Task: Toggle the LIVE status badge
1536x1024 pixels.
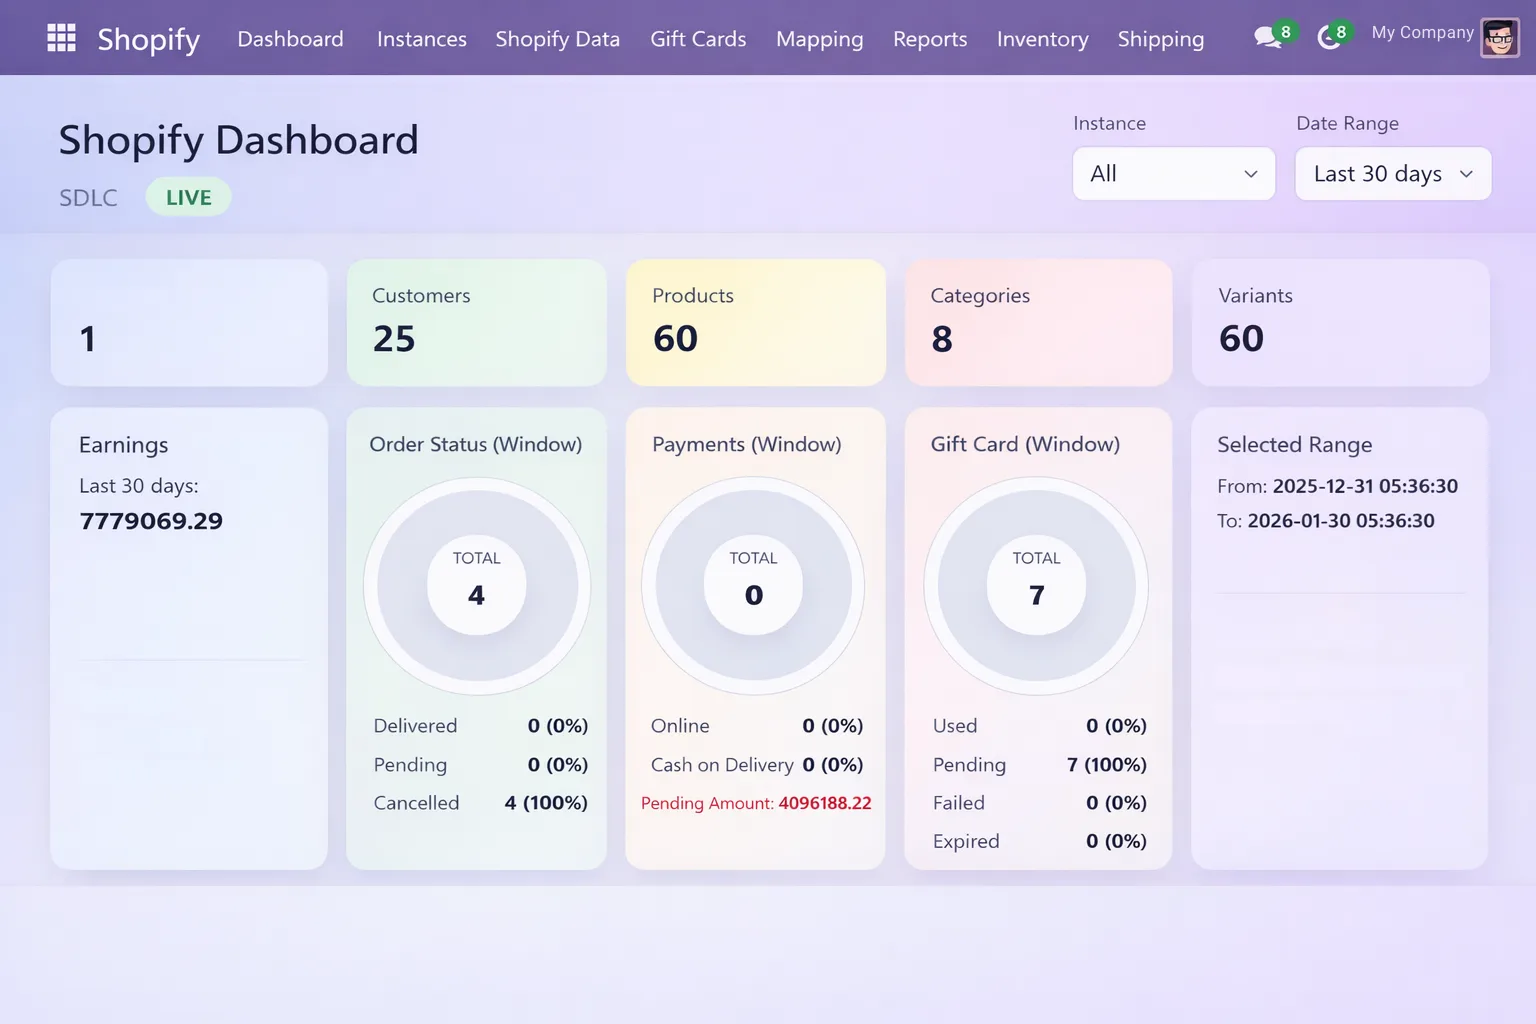Action: (188, 196)
